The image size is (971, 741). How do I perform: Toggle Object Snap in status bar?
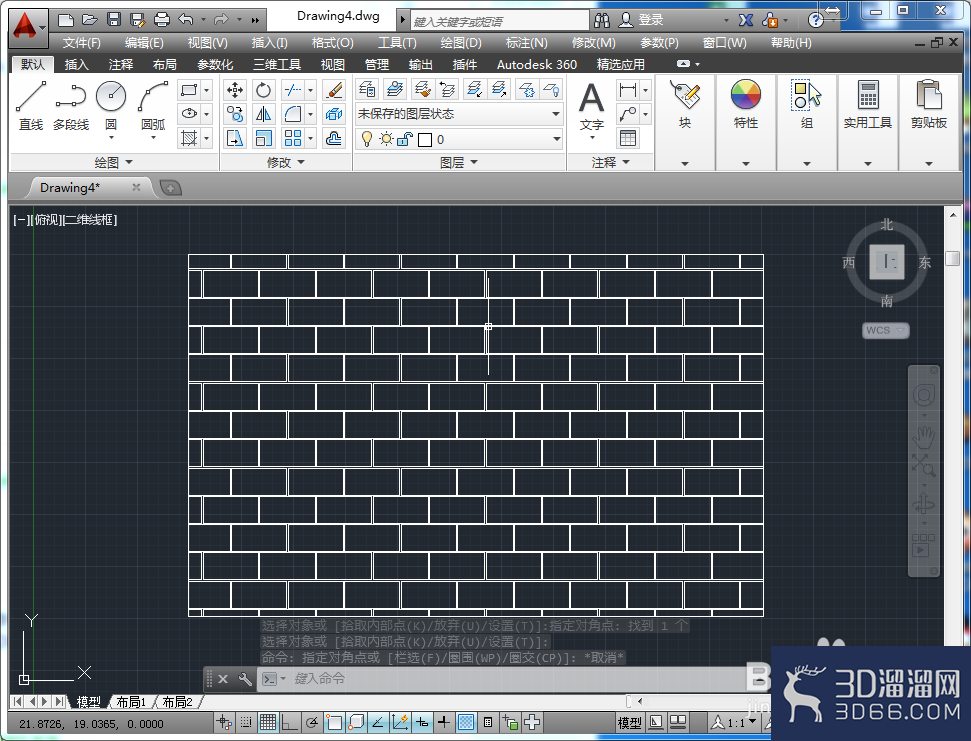334,722
